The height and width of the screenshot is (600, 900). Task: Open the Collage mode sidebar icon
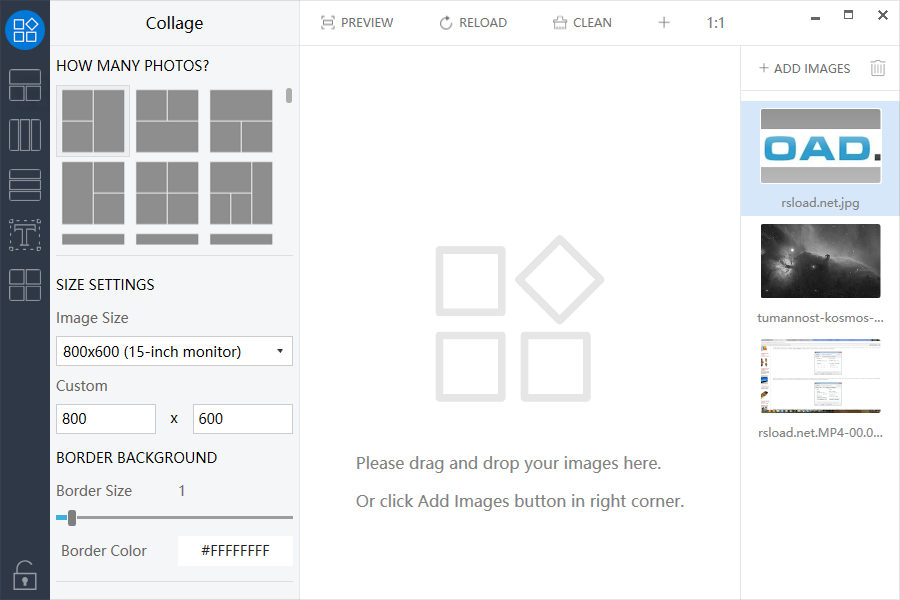click(x=25, y=29)
